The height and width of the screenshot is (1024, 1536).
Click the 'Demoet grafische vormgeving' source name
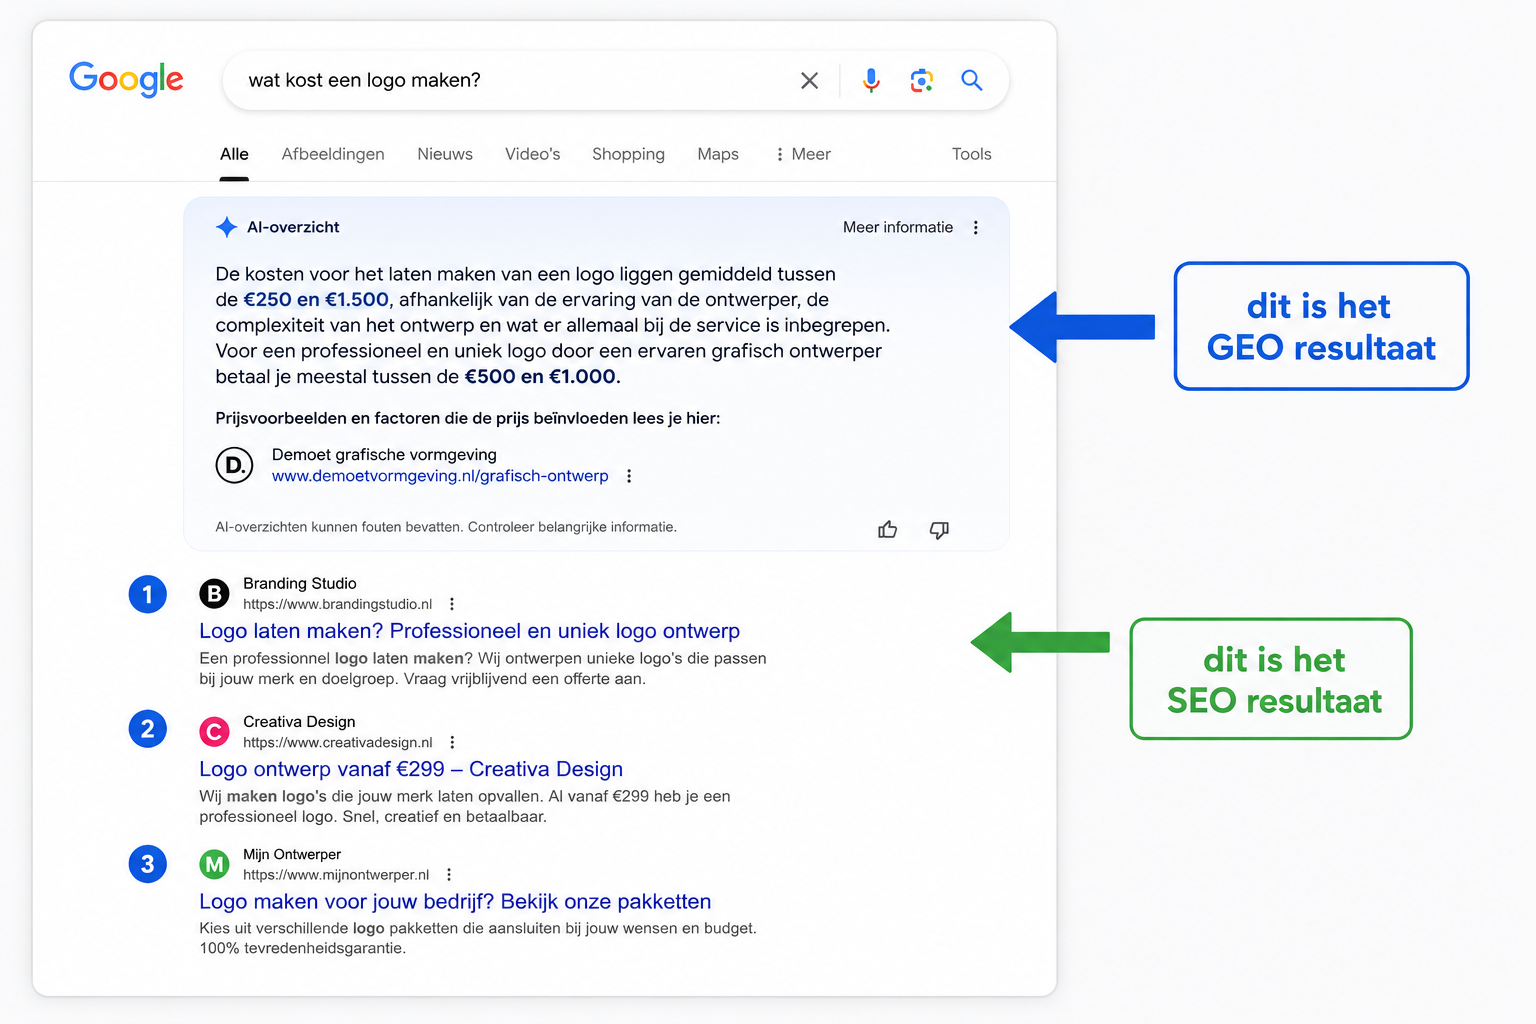(x=384, y=455)
